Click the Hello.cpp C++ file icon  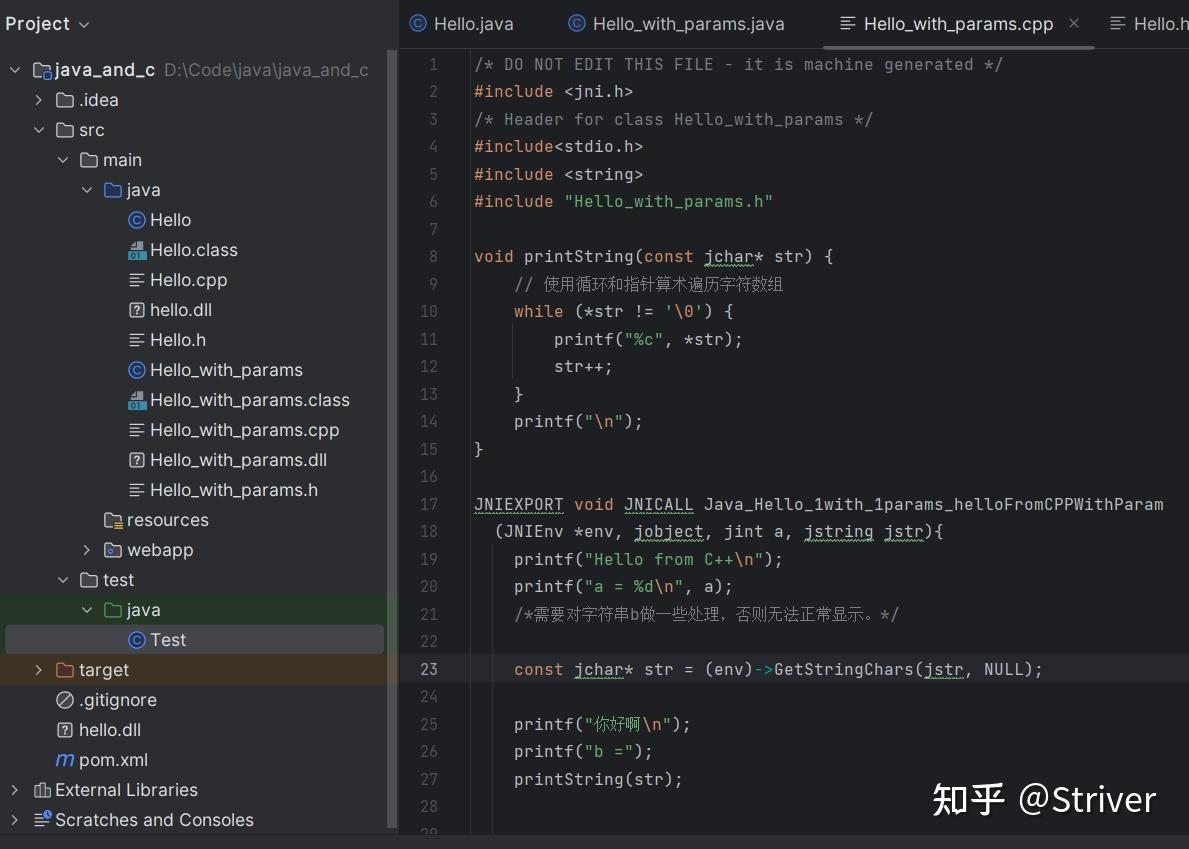pos(137,280)
